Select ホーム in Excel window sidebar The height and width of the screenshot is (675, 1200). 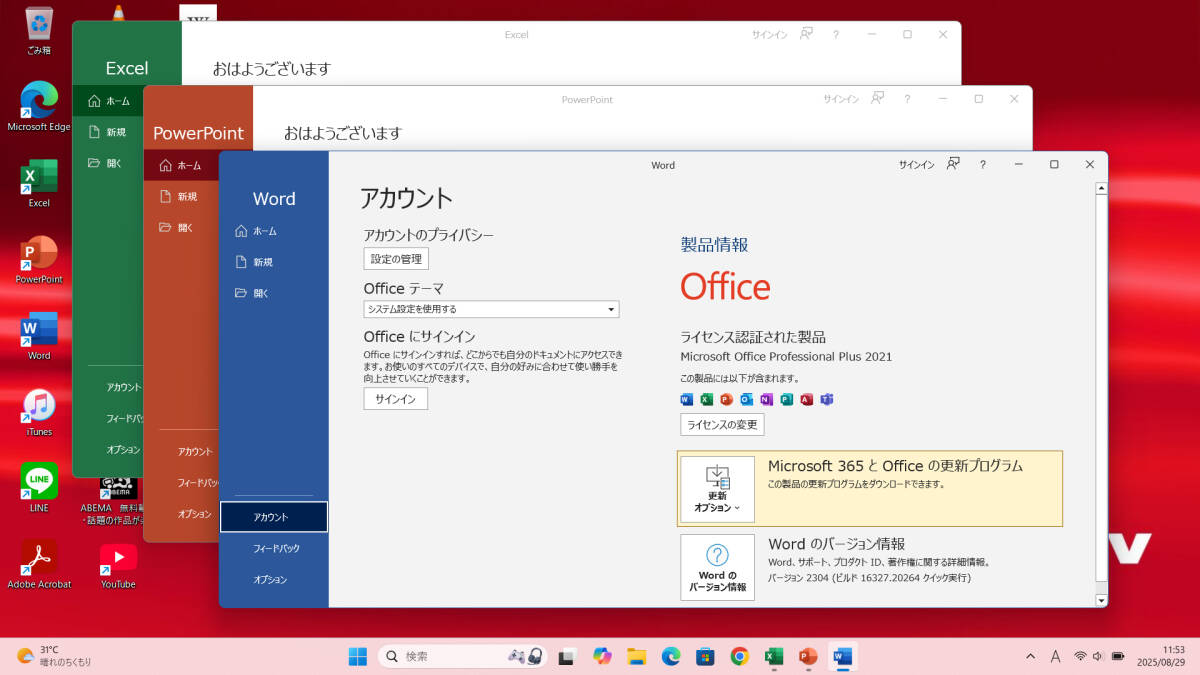click(108, 101)
